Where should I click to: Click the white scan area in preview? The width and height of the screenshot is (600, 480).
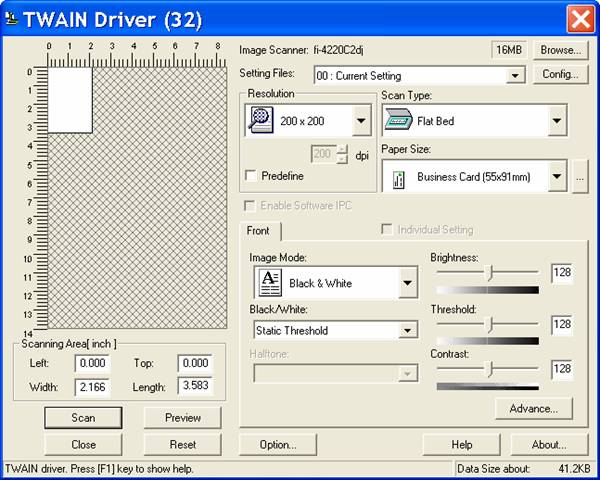[70, 101]
